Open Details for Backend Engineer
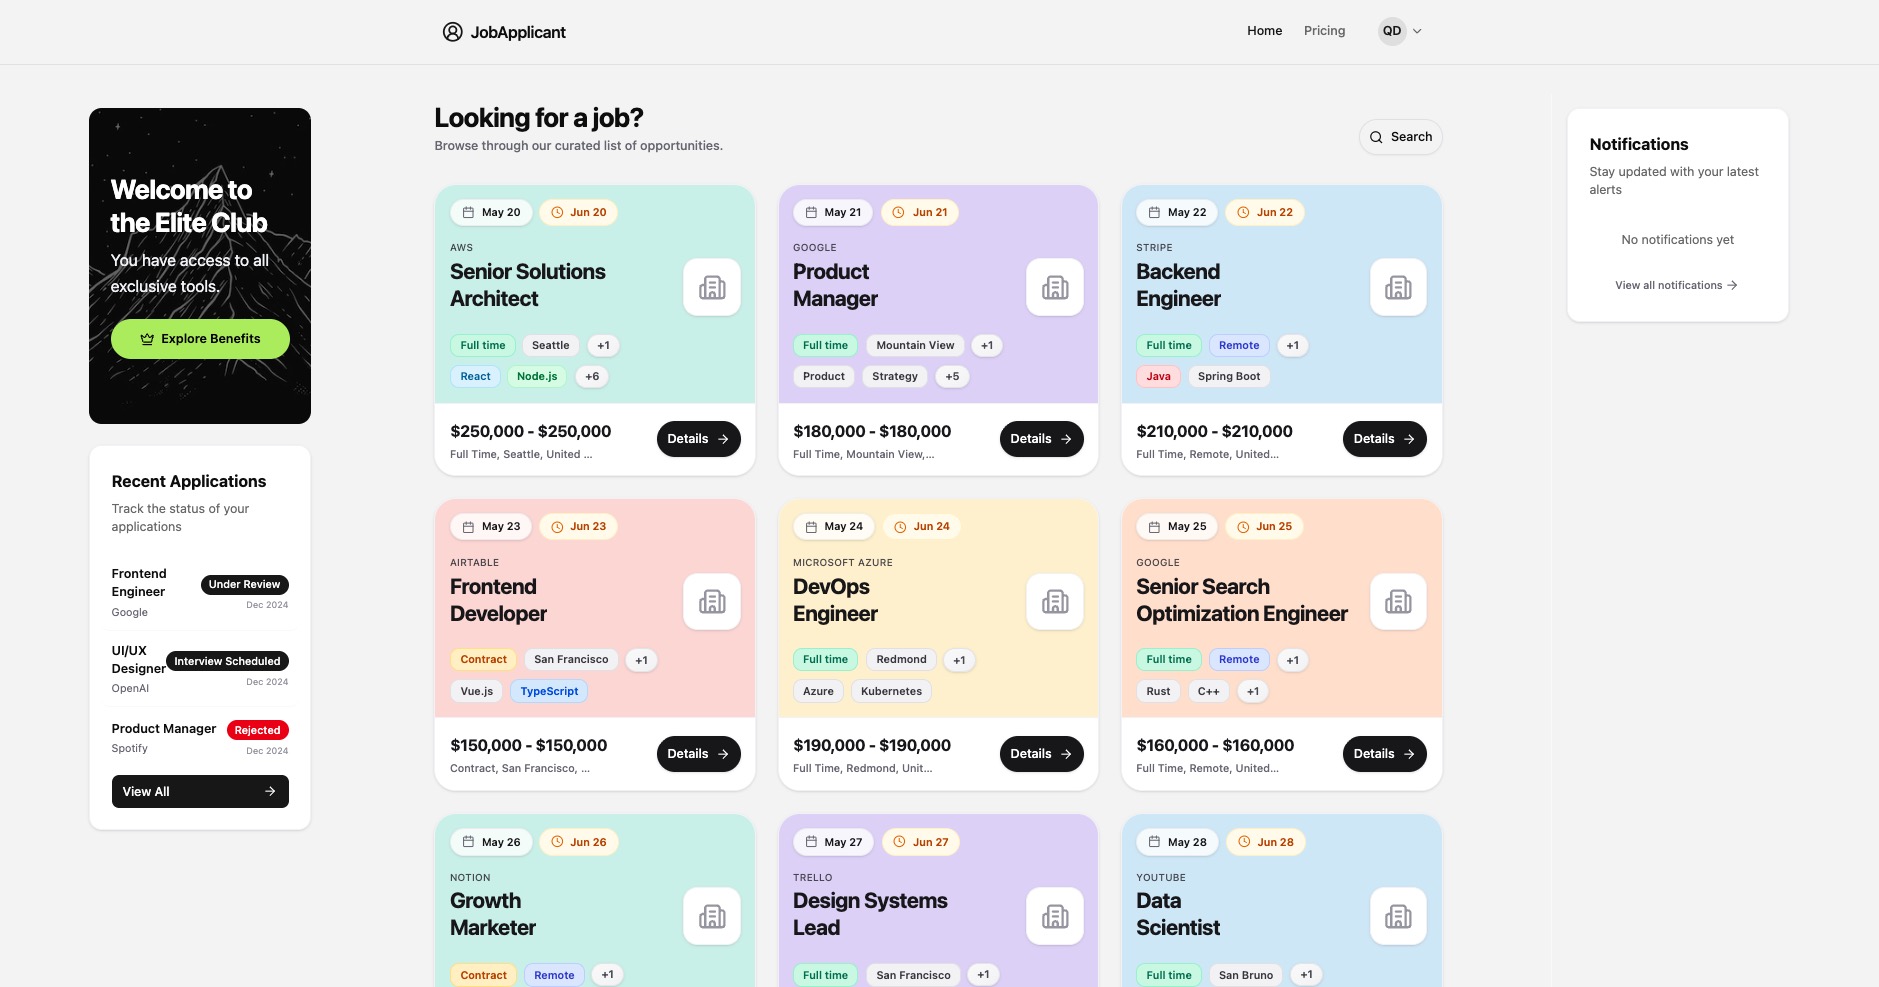This screenshot has width=1879, height=987. 1384,439
